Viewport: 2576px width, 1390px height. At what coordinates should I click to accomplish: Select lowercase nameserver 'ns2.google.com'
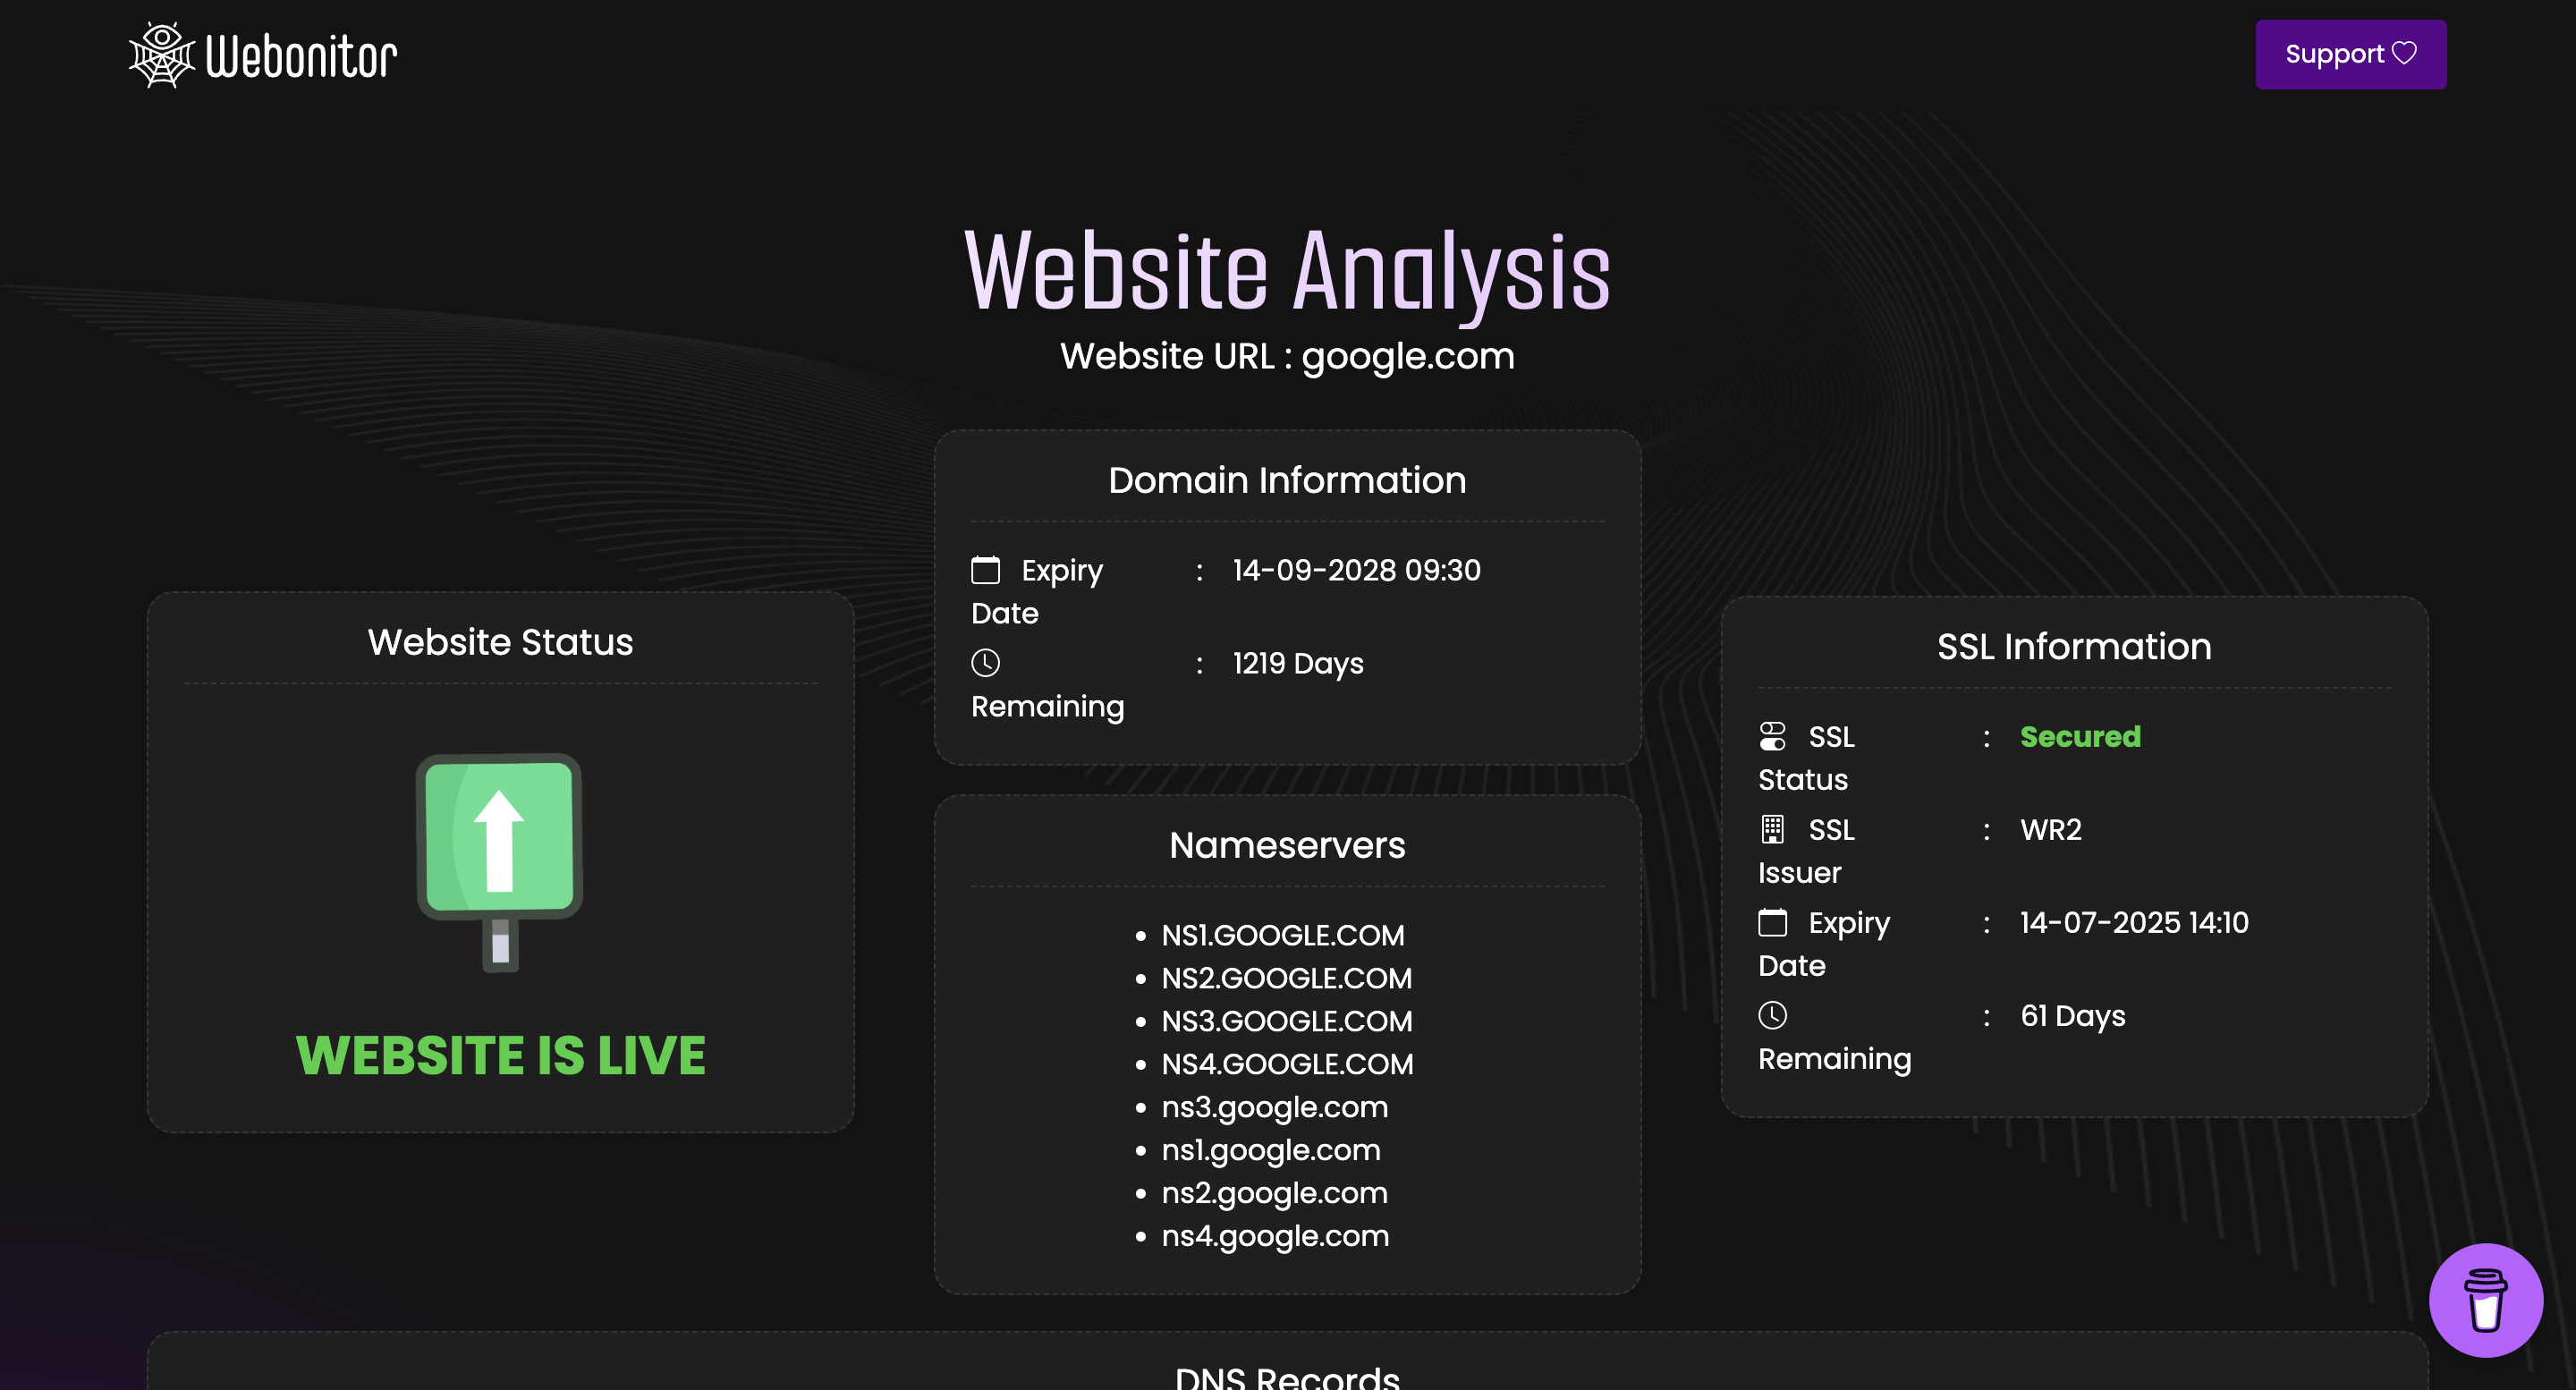pyautogui.click(x=1275, y=1194)
